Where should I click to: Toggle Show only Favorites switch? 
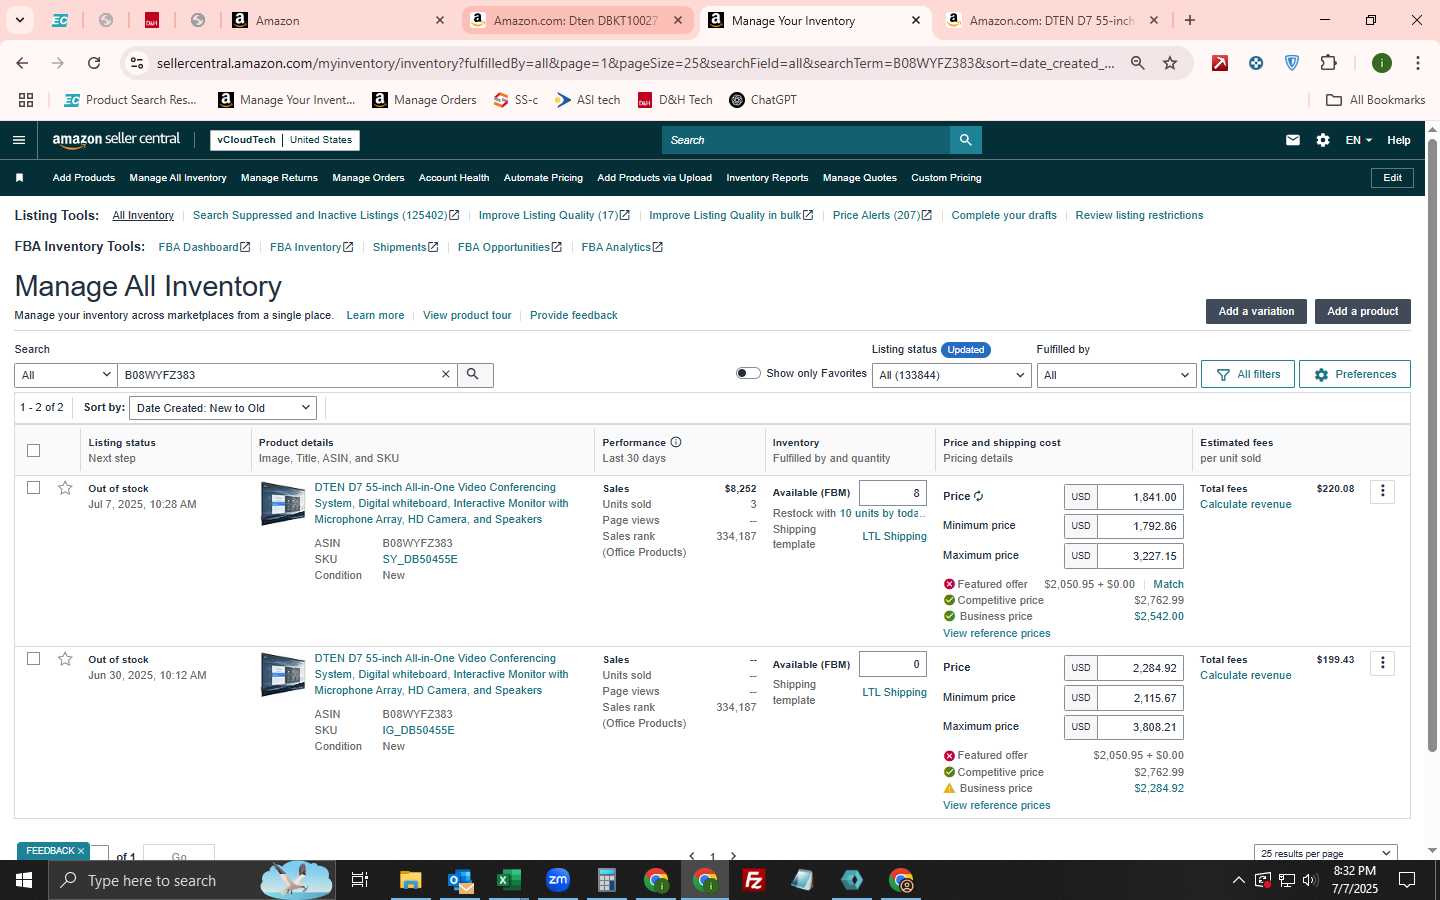[748, 373]
